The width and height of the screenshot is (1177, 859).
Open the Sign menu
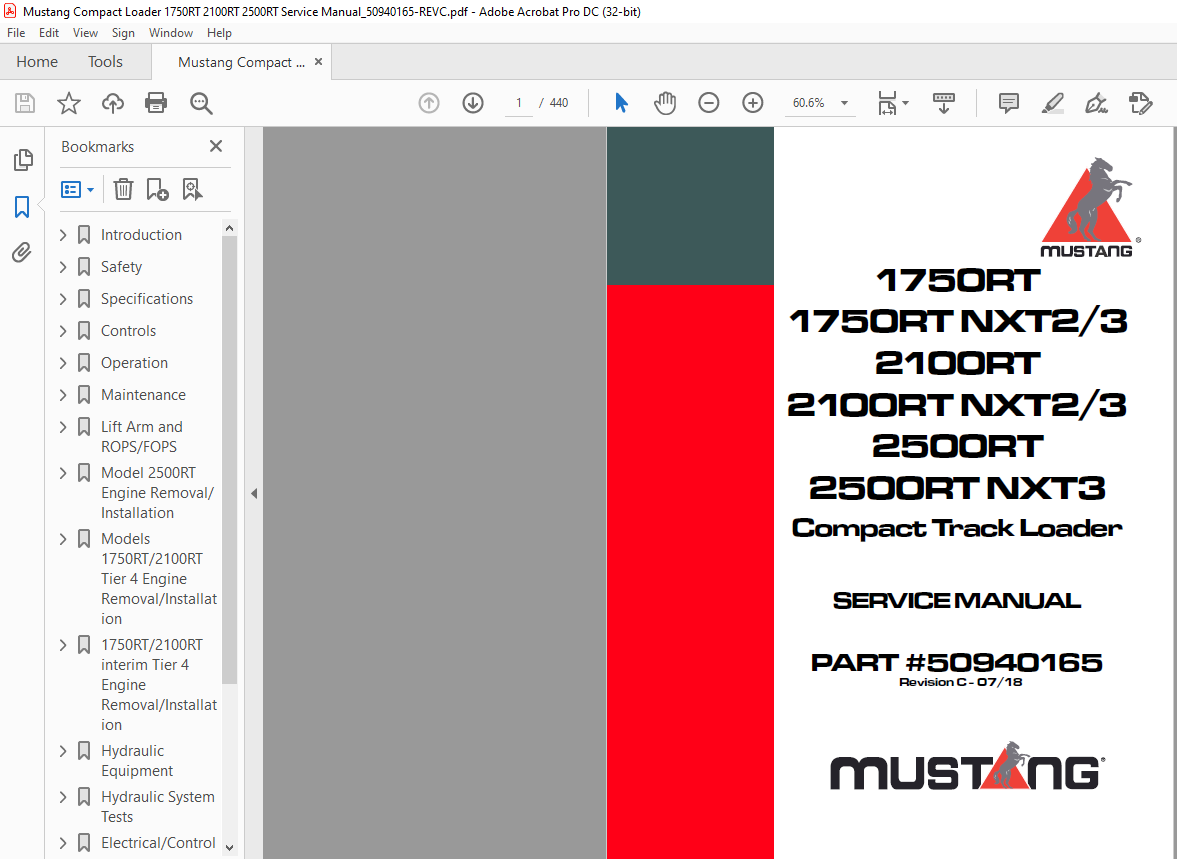[123, 33]
